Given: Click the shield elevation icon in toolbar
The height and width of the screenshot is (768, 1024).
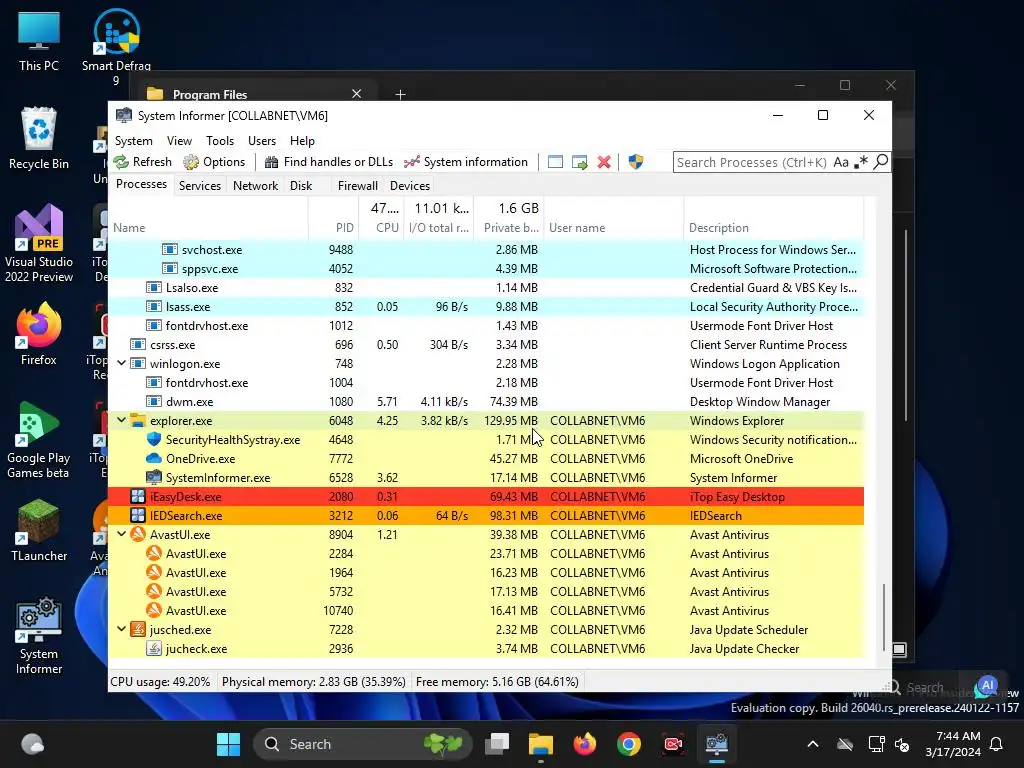Looking at the screenshot, I should click(x=635, y=162).
